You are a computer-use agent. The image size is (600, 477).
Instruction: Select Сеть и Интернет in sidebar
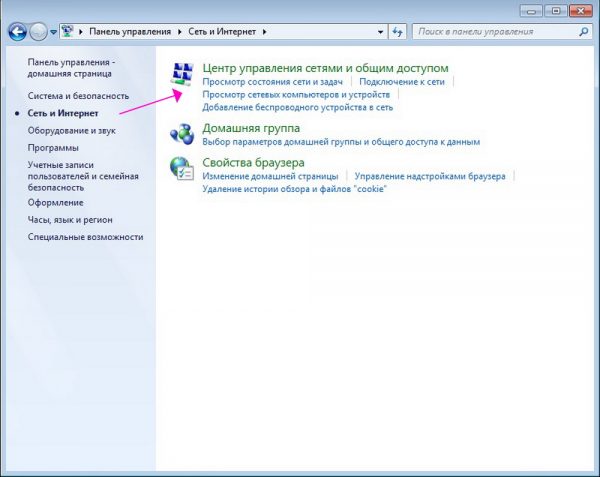click(63, 113)
